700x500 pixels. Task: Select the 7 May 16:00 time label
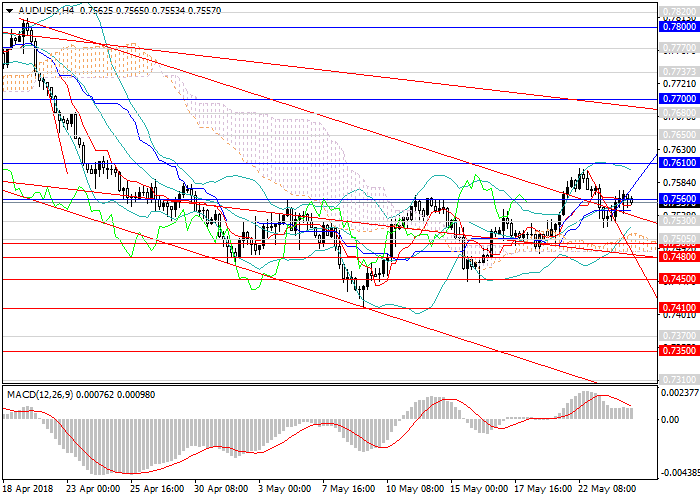[350, 490]
